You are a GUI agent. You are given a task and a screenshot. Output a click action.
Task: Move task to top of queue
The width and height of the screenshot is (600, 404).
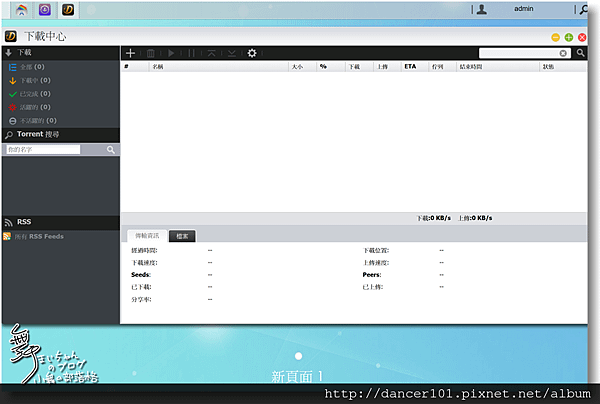tap(212, 53)
